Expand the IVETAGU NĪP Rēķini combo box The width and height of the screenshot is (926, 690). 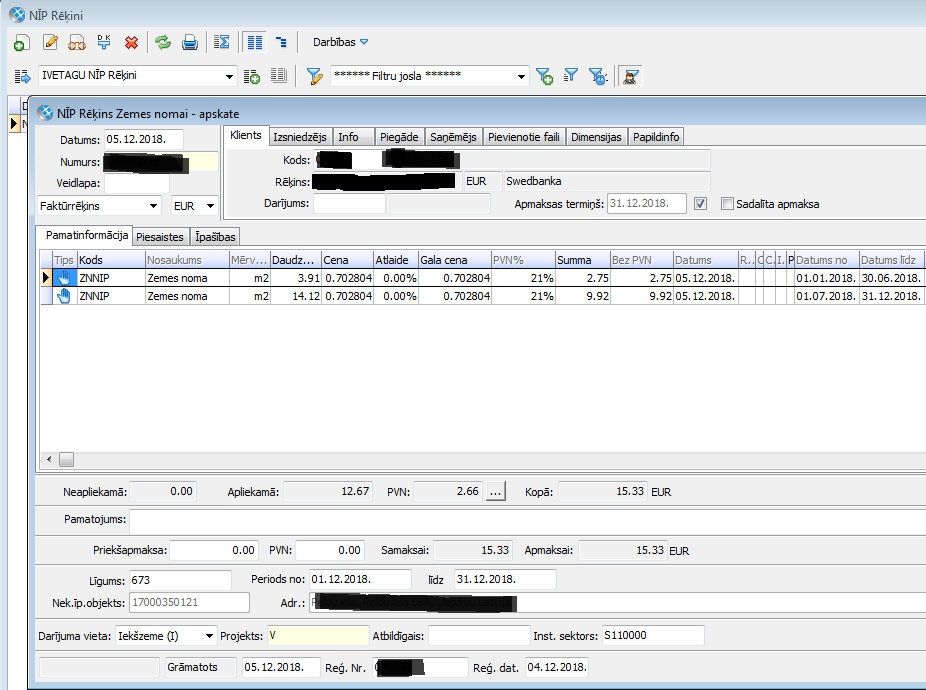pyautogui.click(x=229, y=76)
